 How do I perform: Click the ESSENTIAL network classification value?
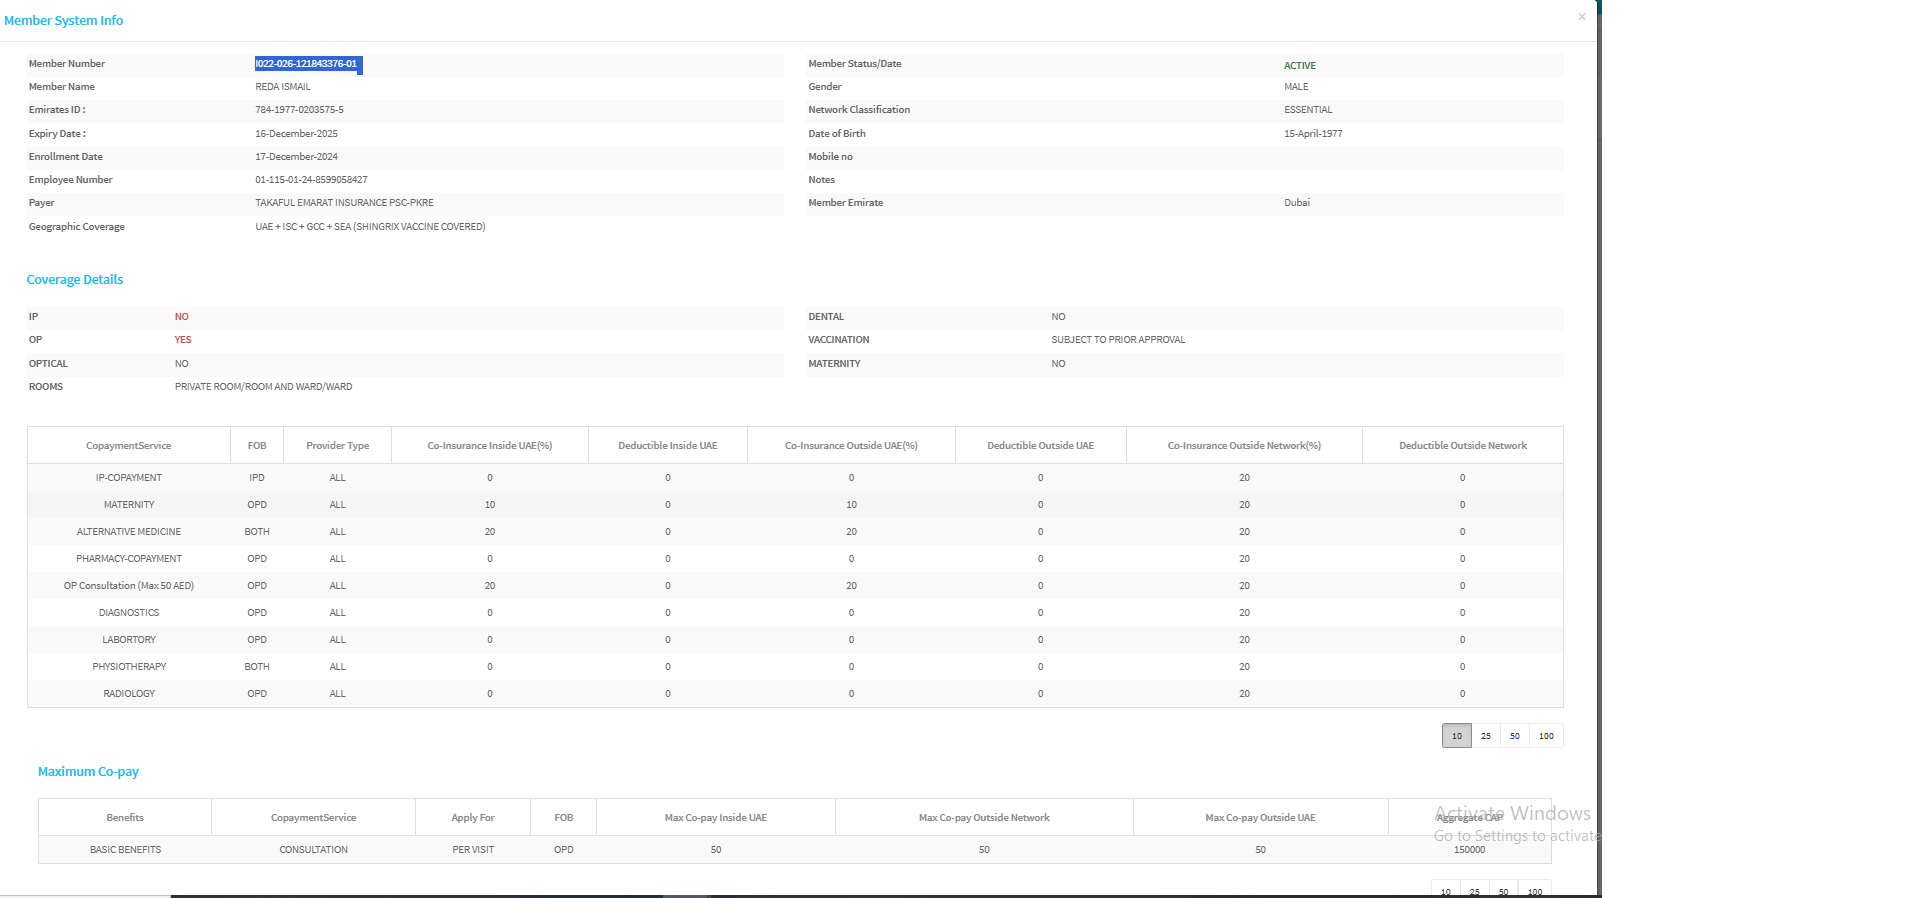1308,110
